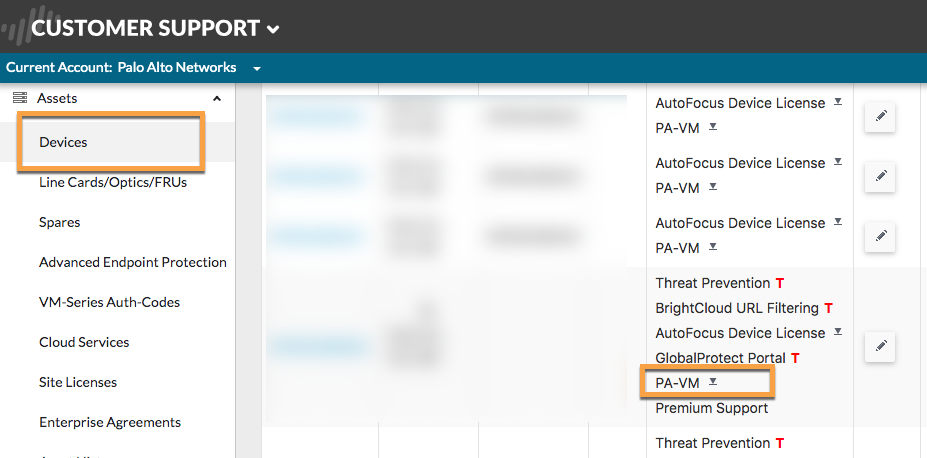Go to Spares
This screenshot has width=927, height=458.
(x=60, y=223)
